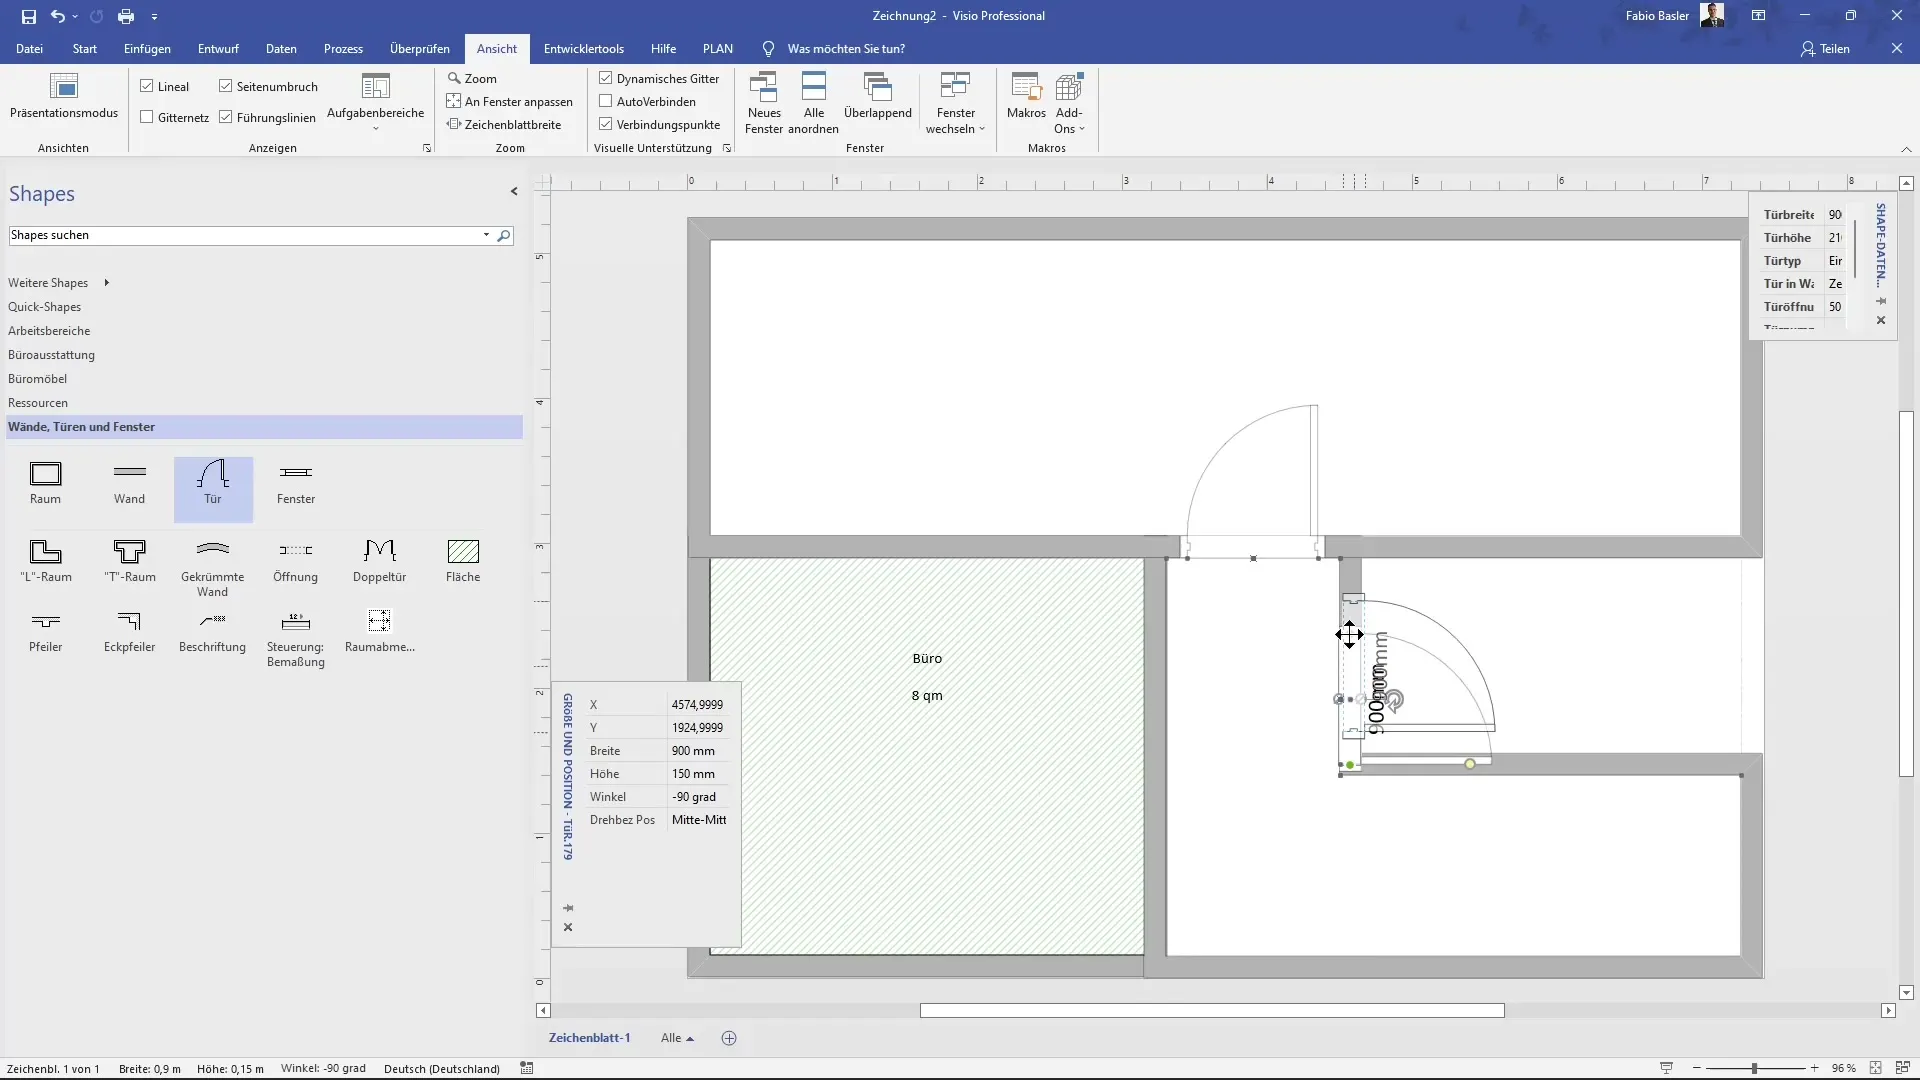Select the Doppeltür shape
This screenshot has width=1920, height=1080.
(x=380, y=561)
